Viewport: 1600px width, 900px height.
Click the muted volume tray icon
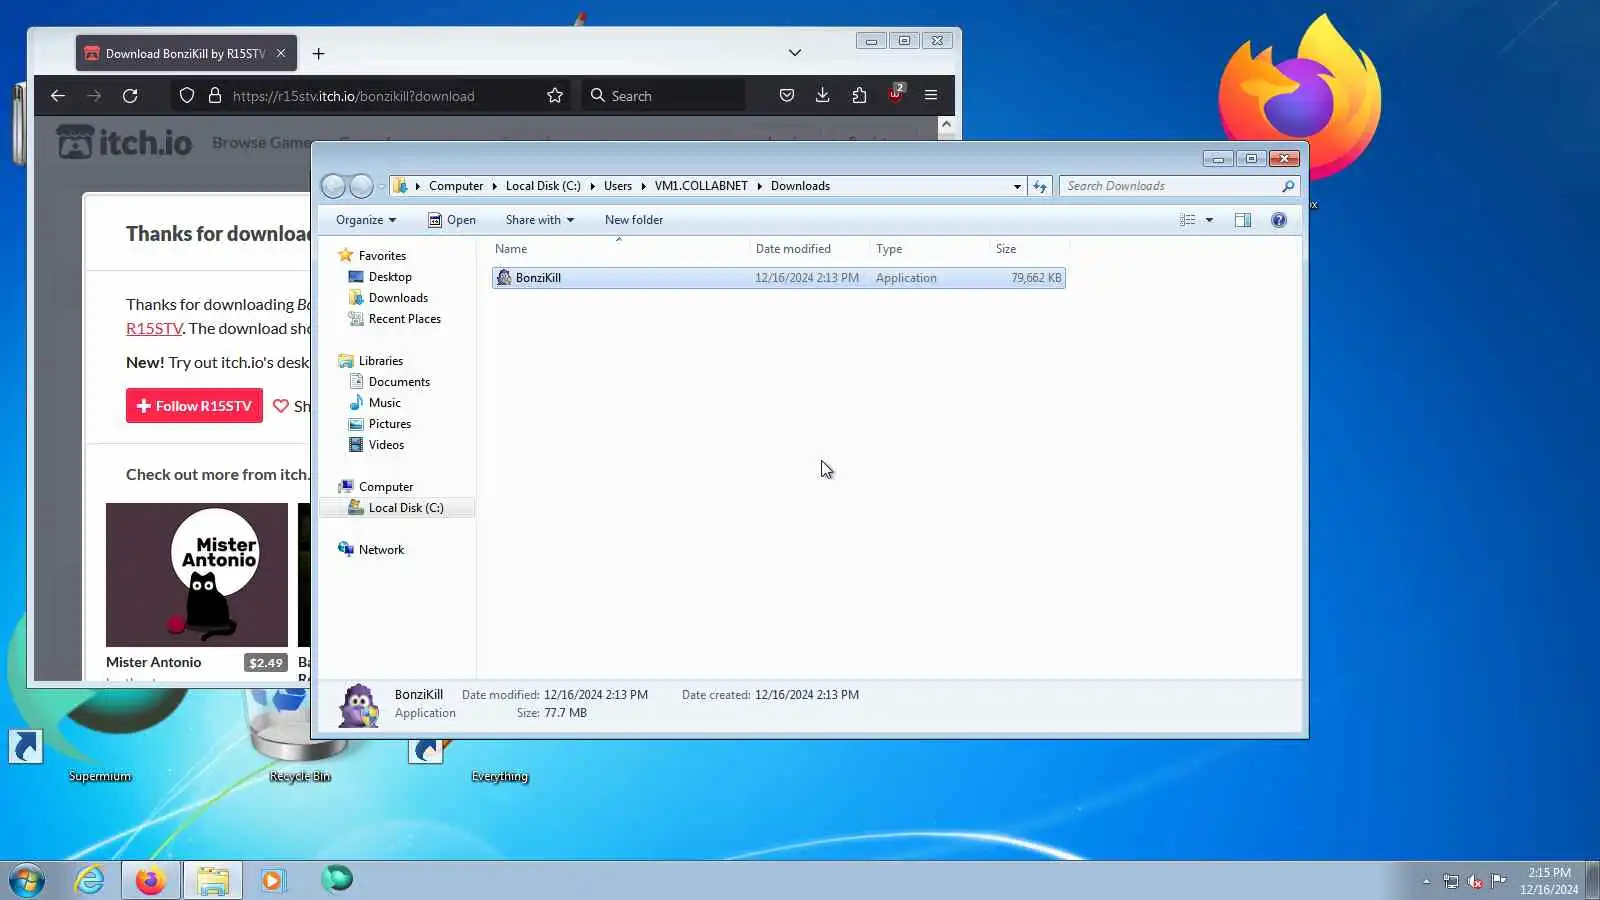coord(1475,881)
